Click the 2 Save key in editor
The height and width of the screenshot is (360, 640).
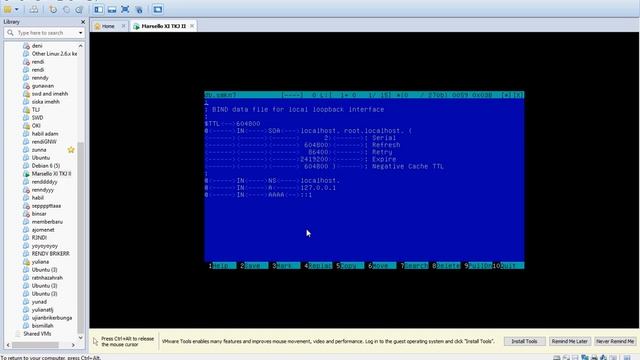pyautogui.click(x=254, y=266)
